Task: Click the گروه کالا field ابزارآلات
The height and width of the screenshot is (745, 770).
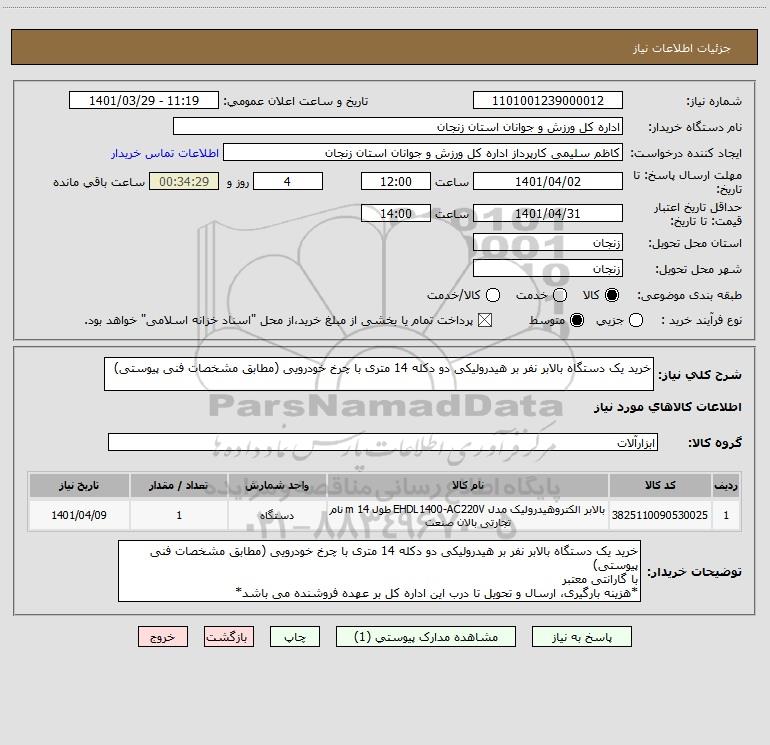Action: pyautogui.click(x=383, y=442)
